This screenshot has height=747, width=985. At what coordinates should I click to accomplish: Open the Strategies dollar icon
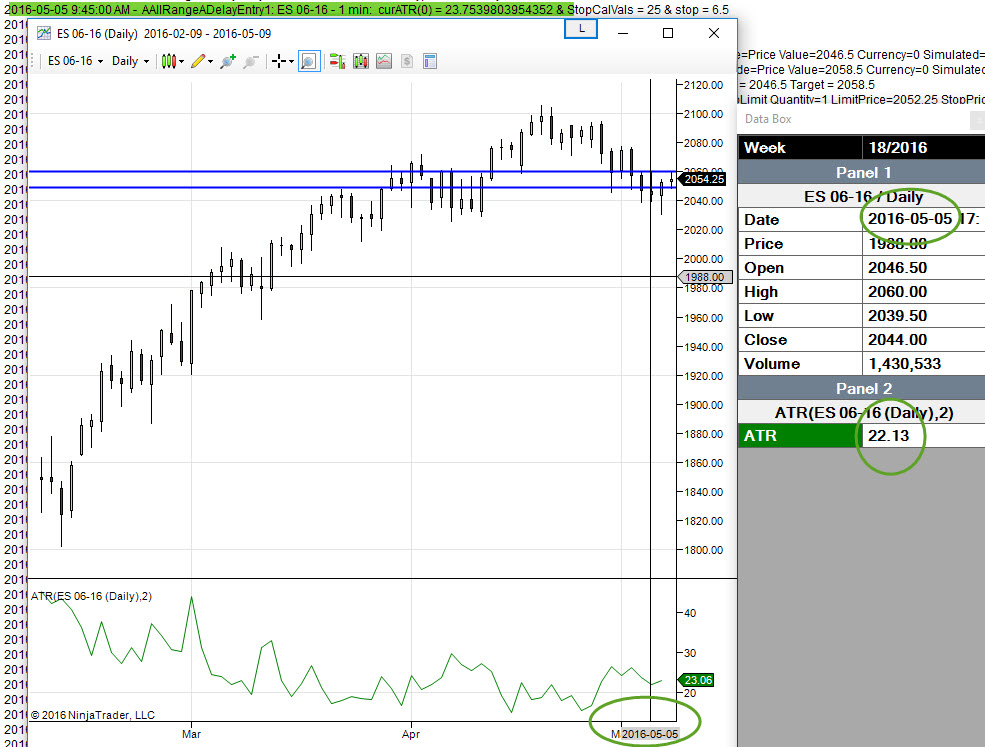click(407, 61)
